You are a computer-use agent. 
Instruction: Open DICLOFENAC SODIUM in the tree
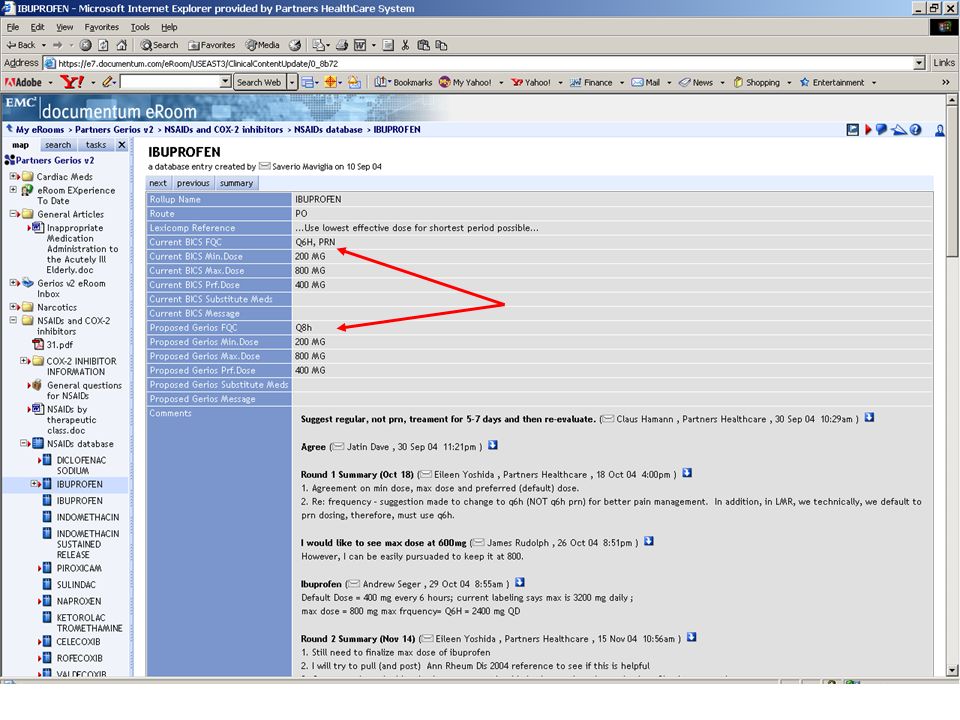(81, 465)
